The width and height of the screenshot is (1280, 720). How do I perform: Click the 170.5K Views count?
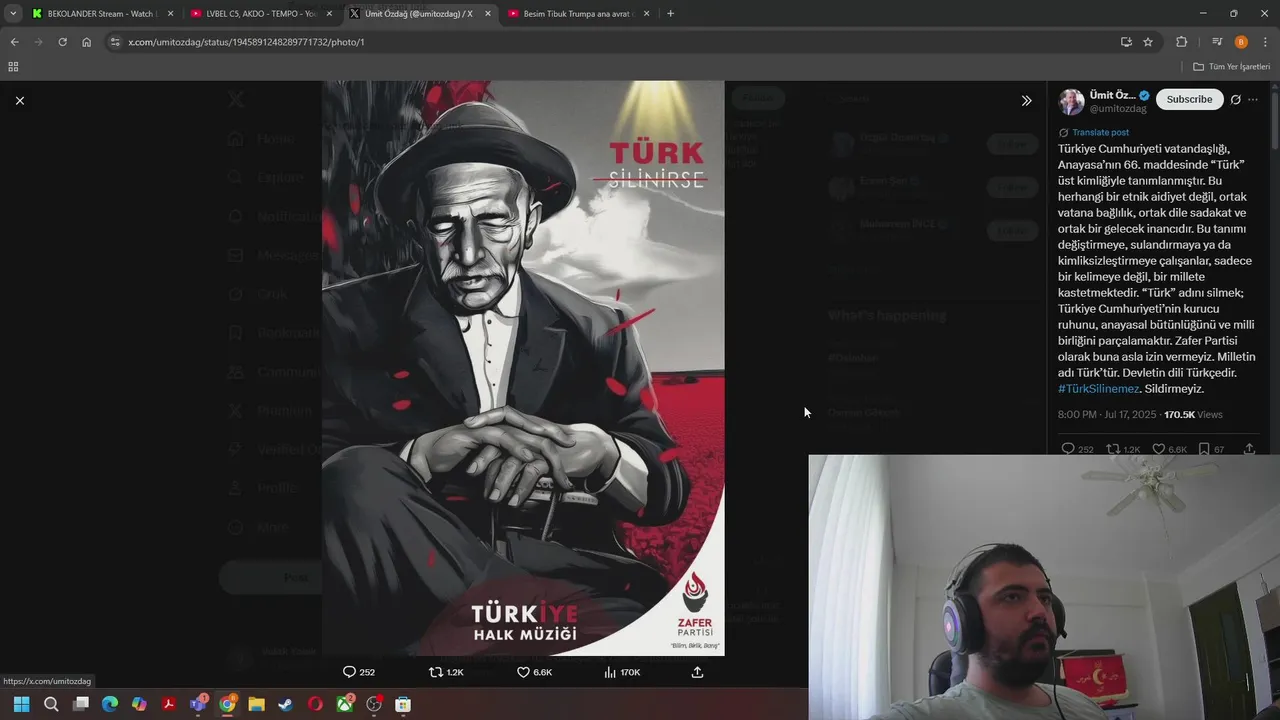(x=1193, y=414)
